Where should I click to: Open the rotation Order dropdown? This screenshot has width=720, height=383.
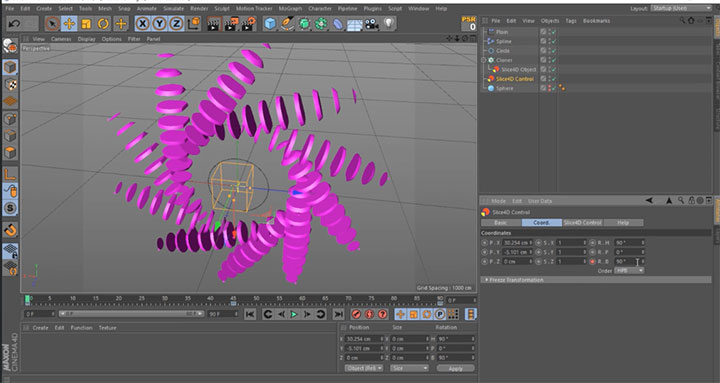pyautogui.click(x=630, y=271)
